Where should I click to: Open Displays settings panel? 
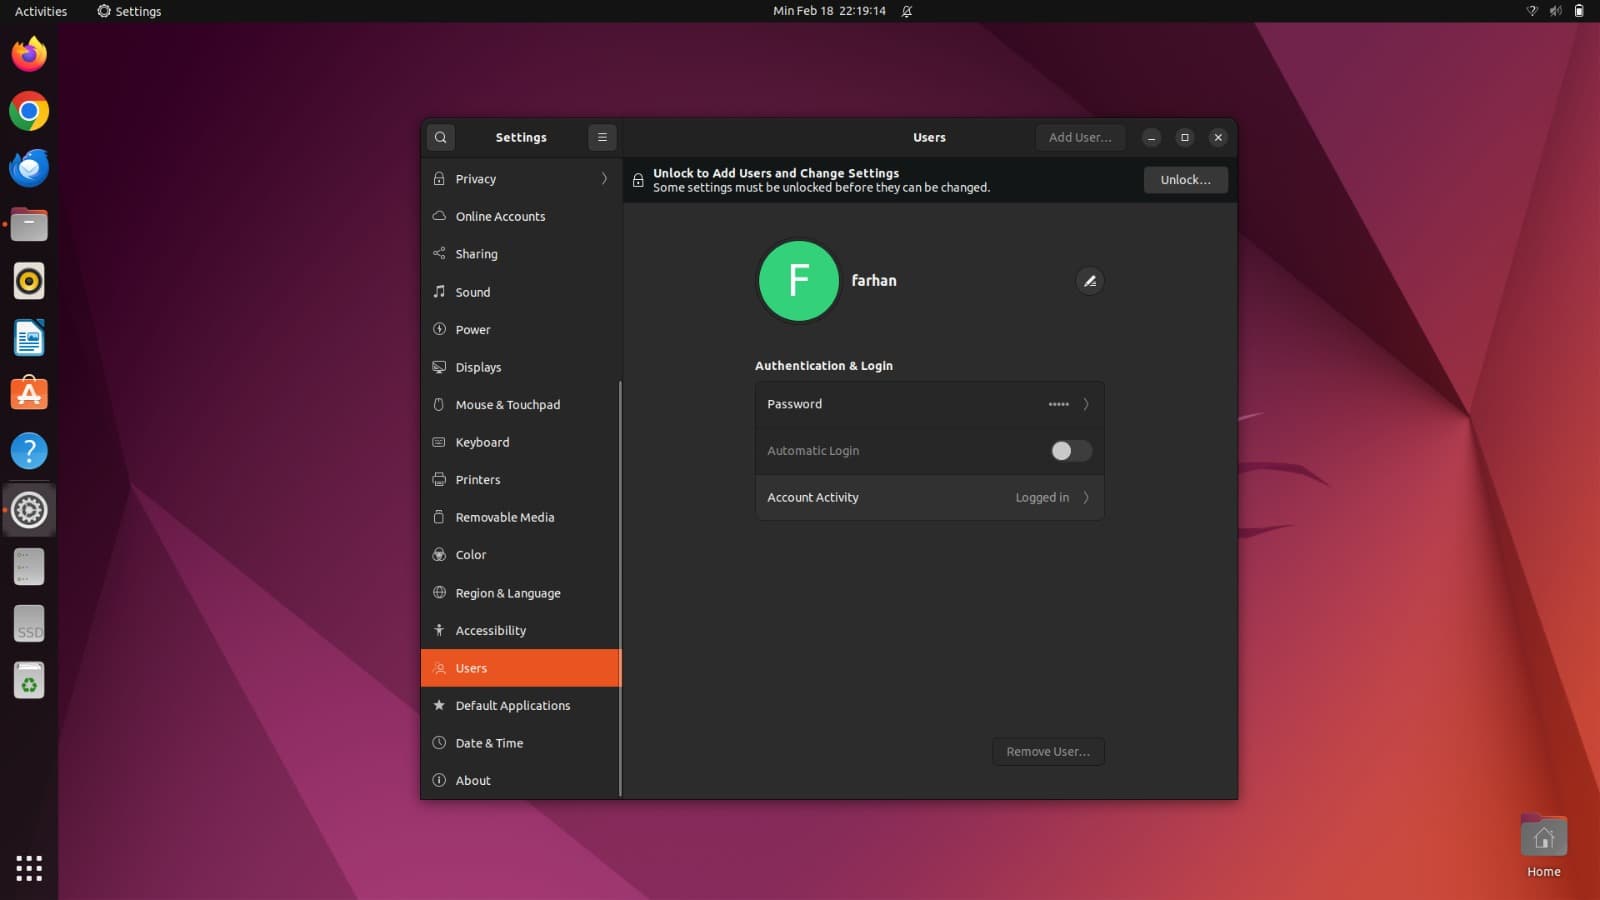pos(478,367)
